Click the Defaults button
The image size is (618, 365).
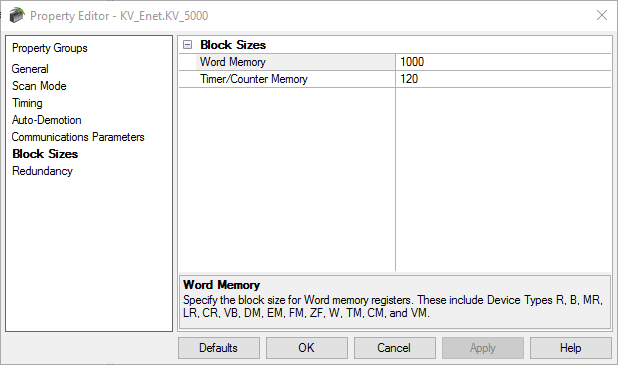219,348
